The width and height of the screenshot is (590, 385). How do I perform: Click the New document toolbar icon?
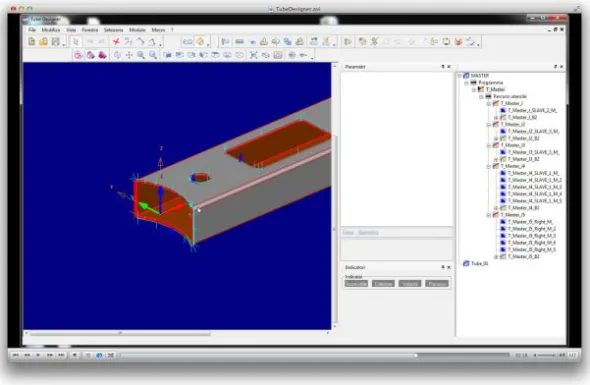[32, 41]
